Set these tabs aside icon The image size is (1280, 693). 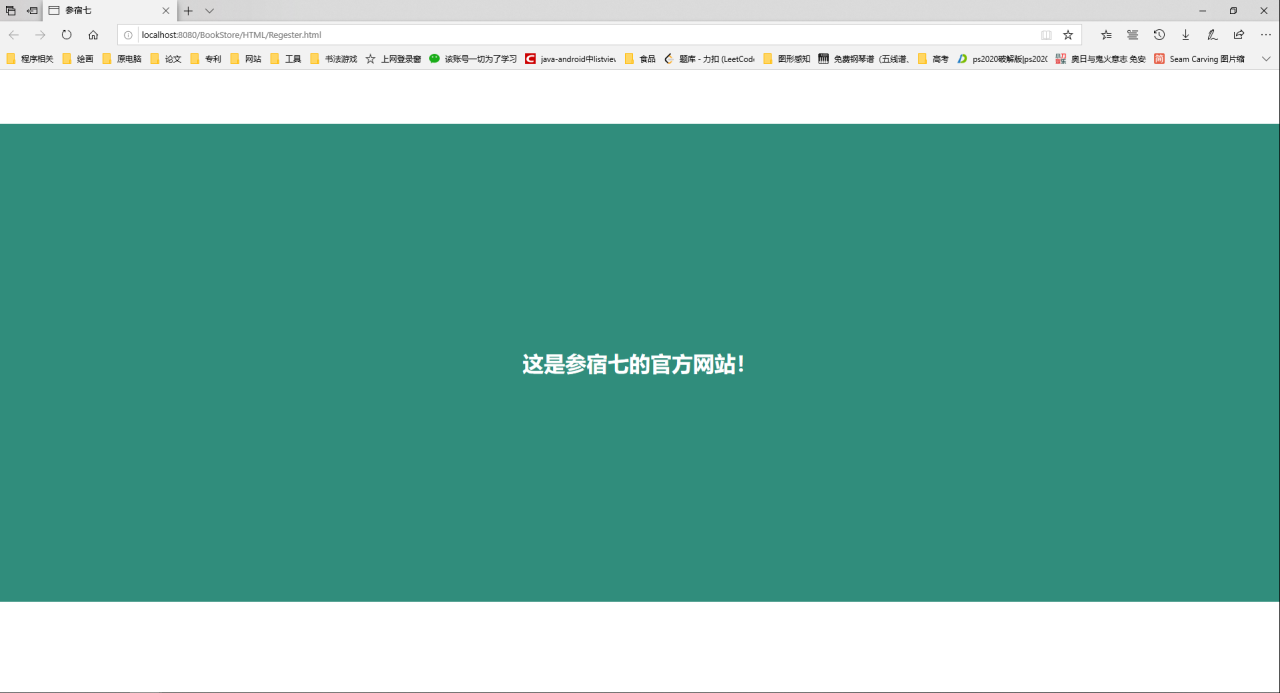32,10
